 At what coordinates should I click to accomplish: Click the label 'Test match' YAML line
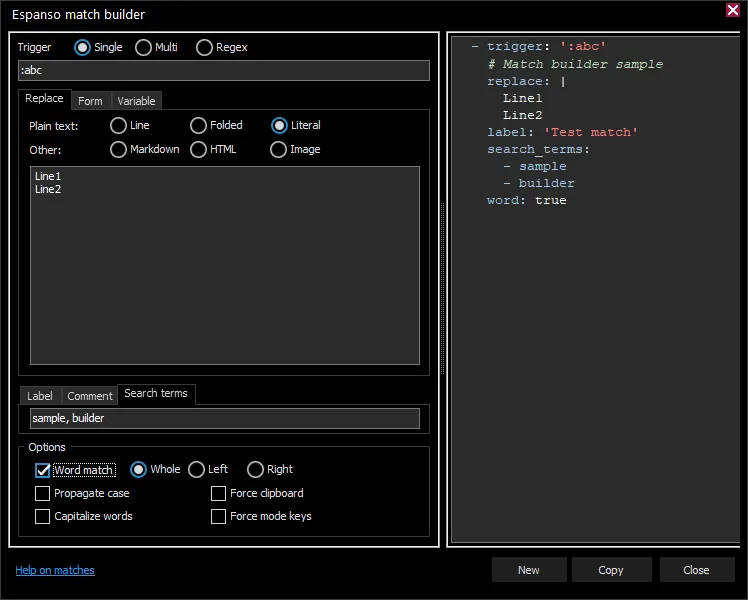point(562,132)
